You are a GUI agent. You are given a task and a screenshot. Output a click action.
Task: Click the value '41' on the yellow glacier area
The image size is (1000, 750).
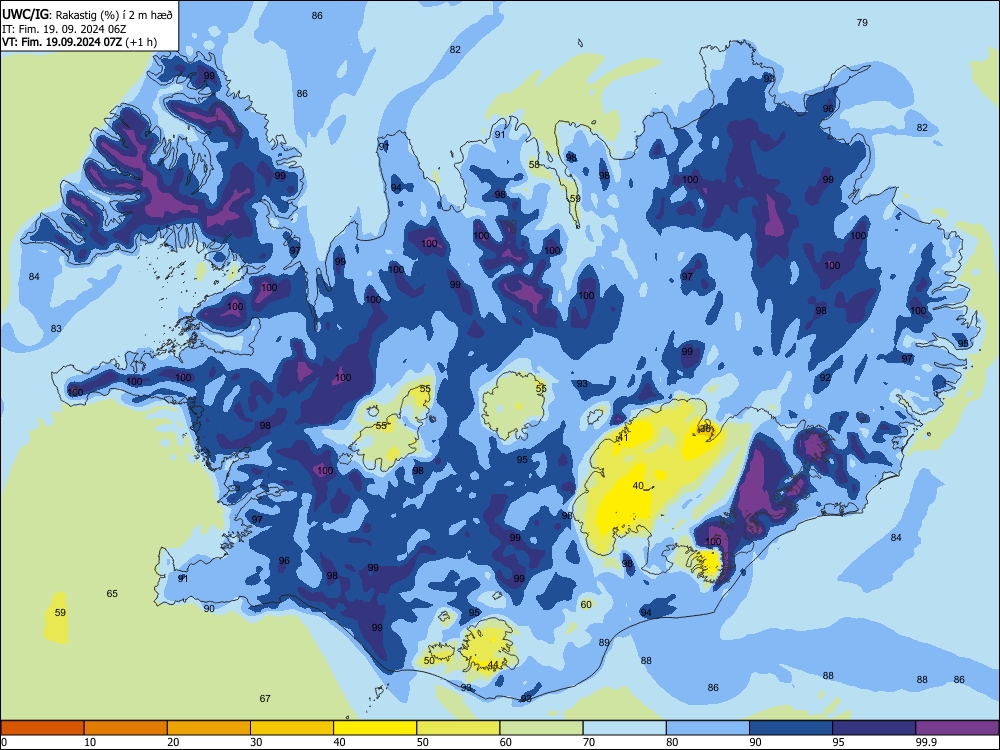[x=623, y=438]
